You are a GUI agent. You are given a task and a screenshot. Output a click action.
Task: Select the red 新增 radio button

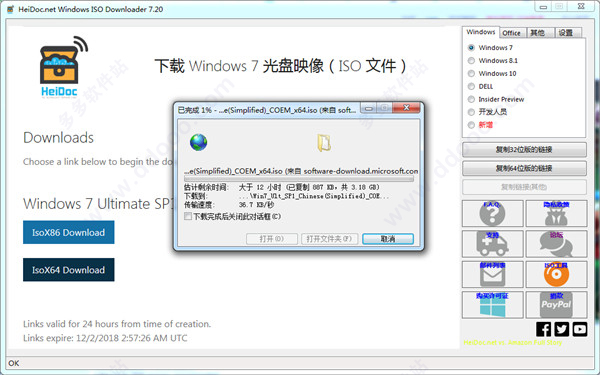[x=471, y=125]
